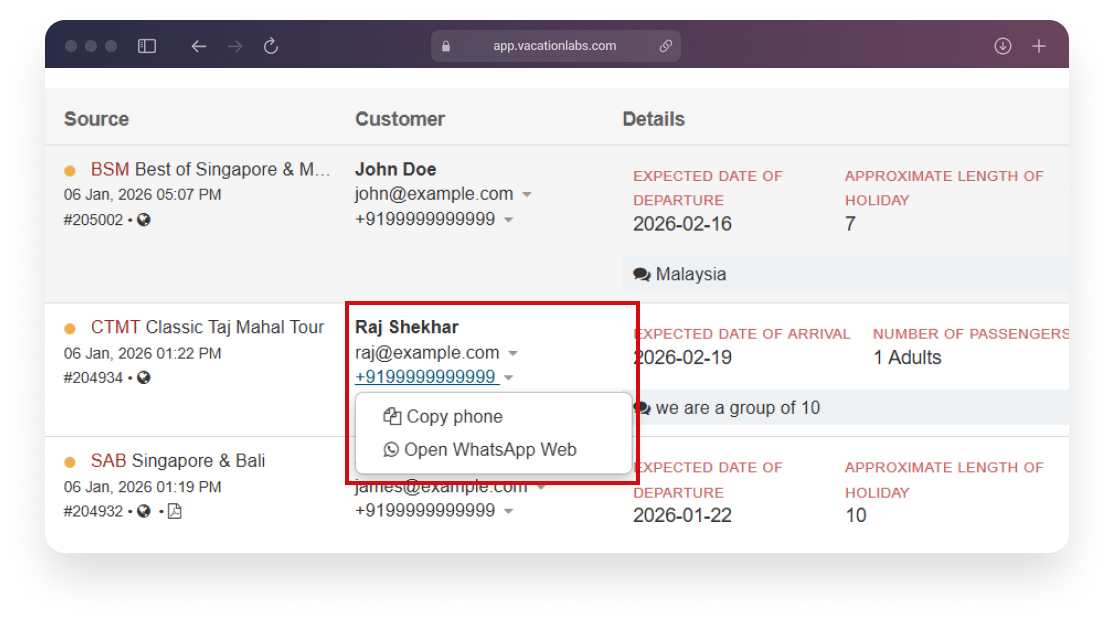Open the BSM tour code link
The width and height of the screenshot is (1114, 623).
click(110, 170)
